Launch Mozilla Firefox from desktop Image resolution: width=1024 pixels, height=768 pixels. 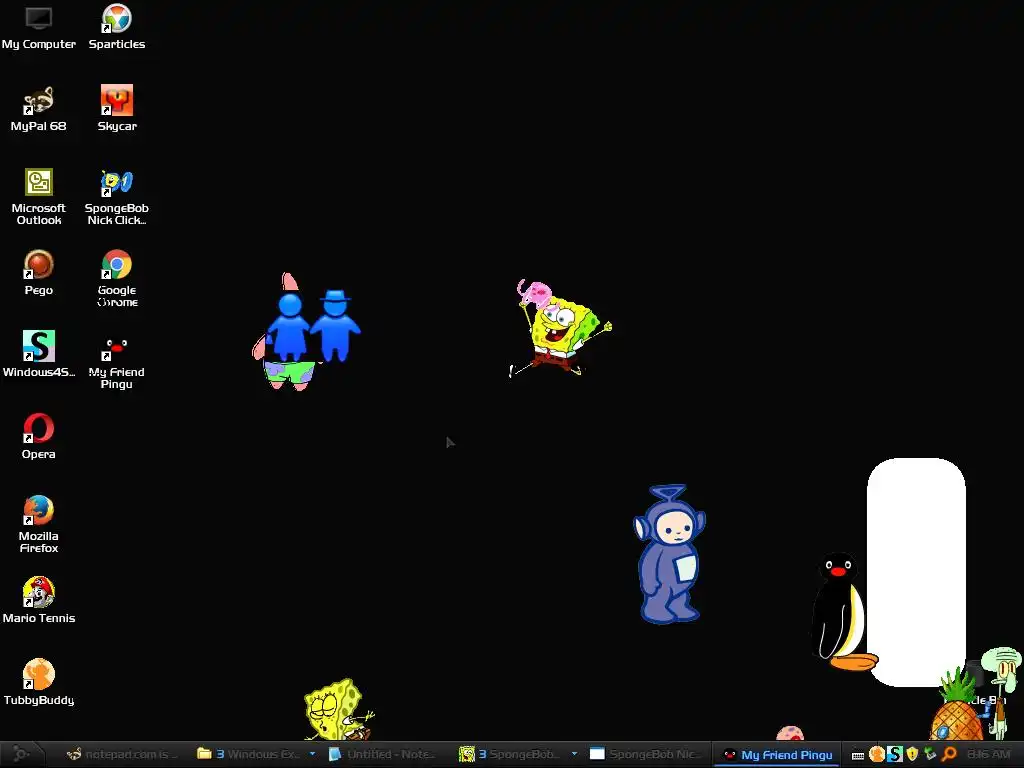(x=39, y=524)
